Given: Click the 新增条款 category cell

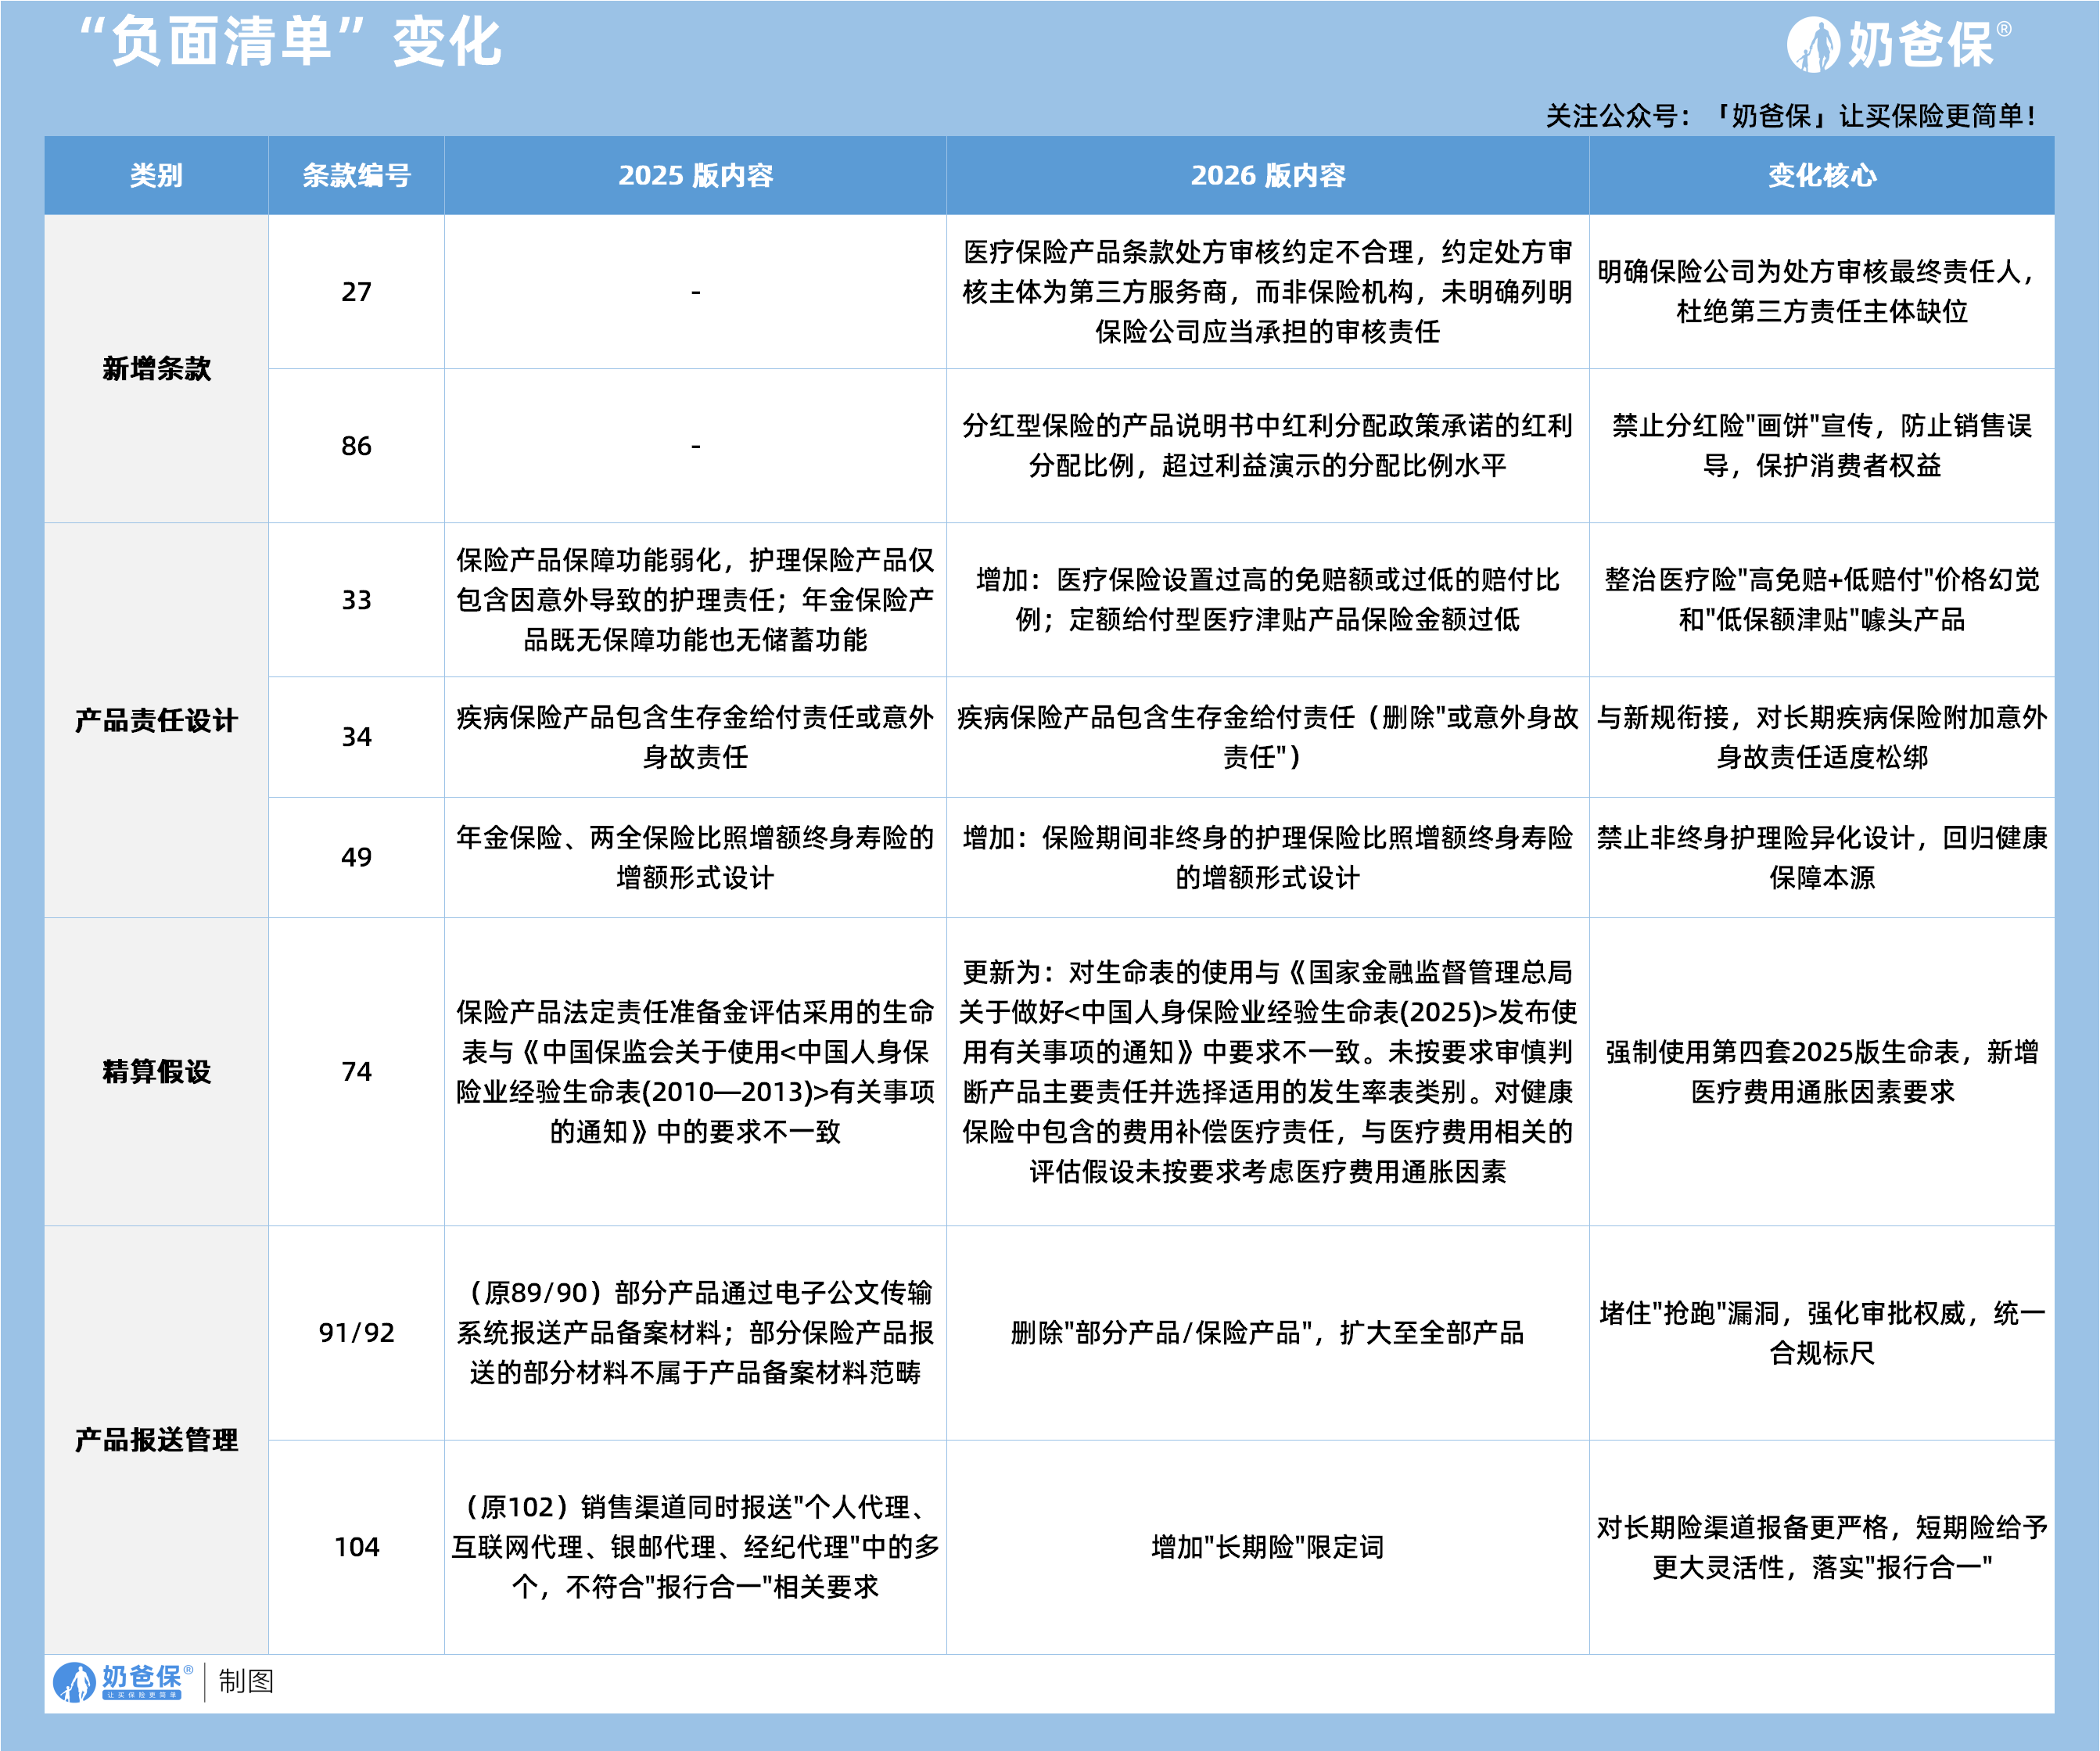Looking at the screenshot, I should 156,369.
